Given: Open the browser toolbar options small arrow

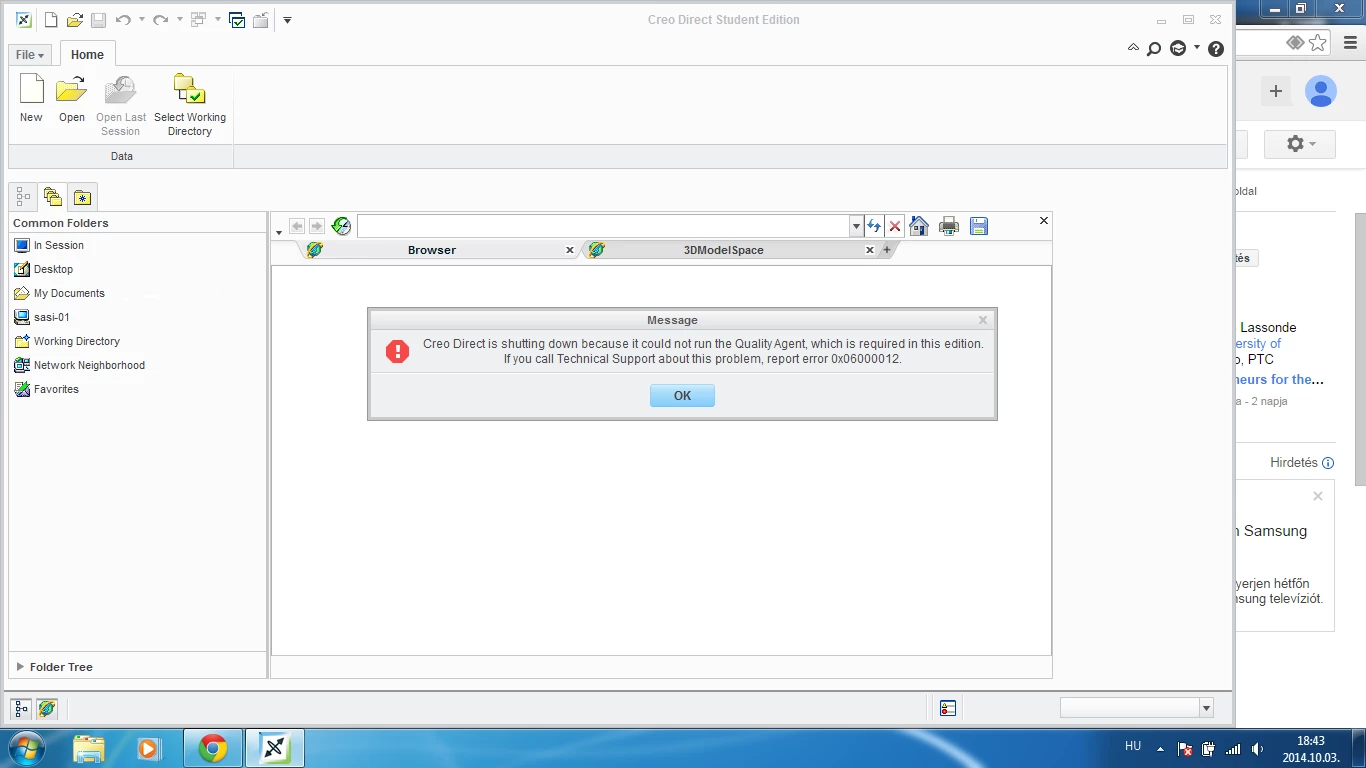Looking at the screenshot, I should click(x=279, y=233).
